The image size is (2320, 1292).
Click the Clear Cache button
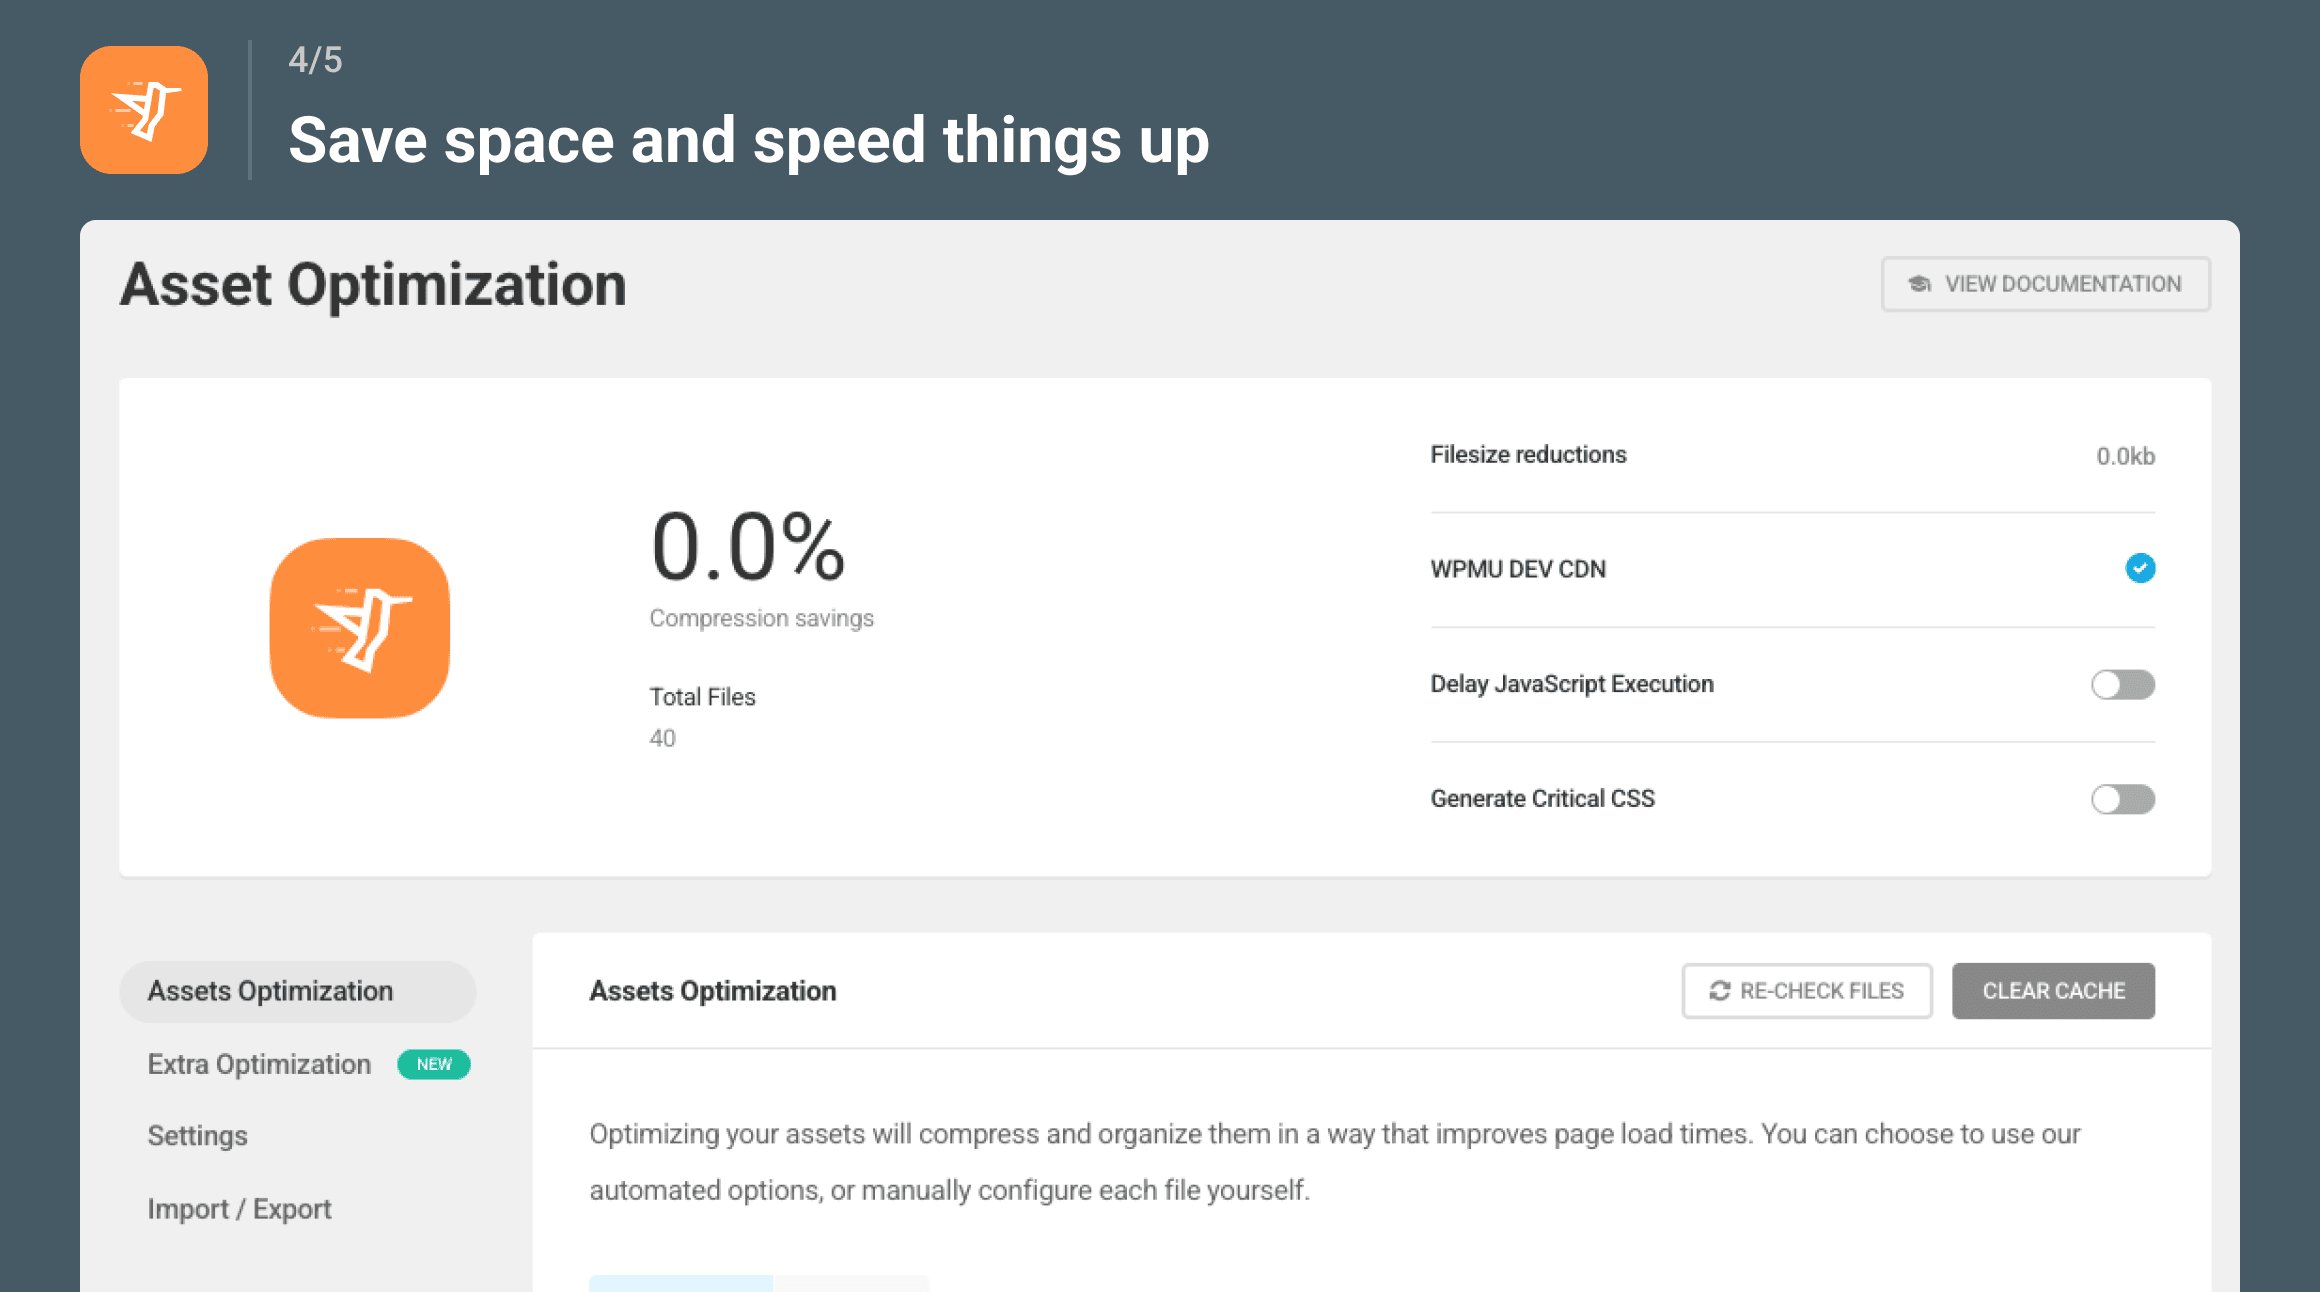coord(2054,991)
